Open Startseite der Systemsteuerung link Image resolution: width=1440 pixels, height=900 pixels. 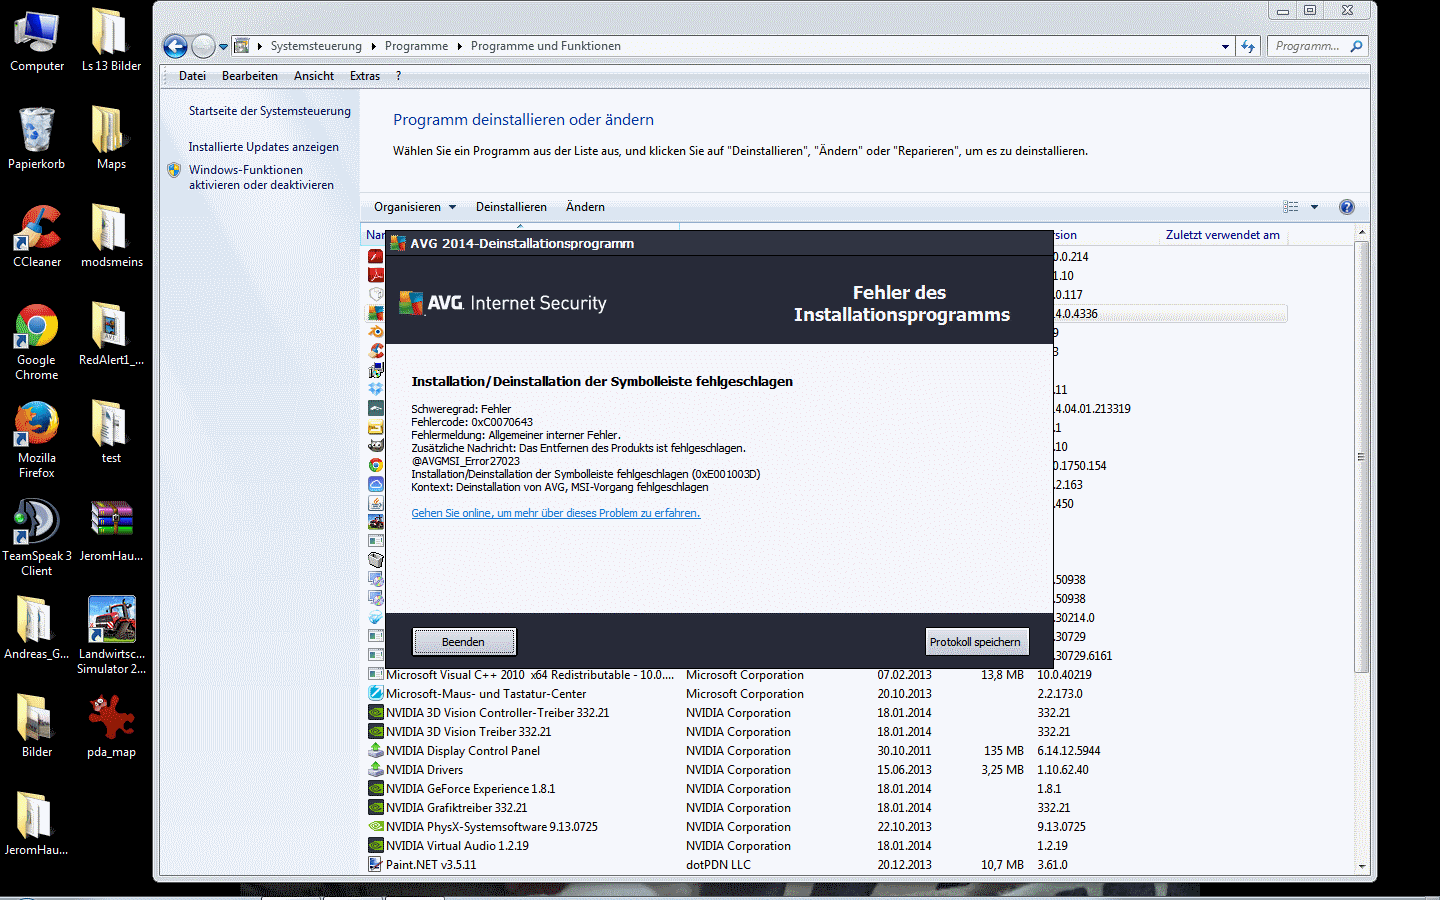click(x=270, y=111)
